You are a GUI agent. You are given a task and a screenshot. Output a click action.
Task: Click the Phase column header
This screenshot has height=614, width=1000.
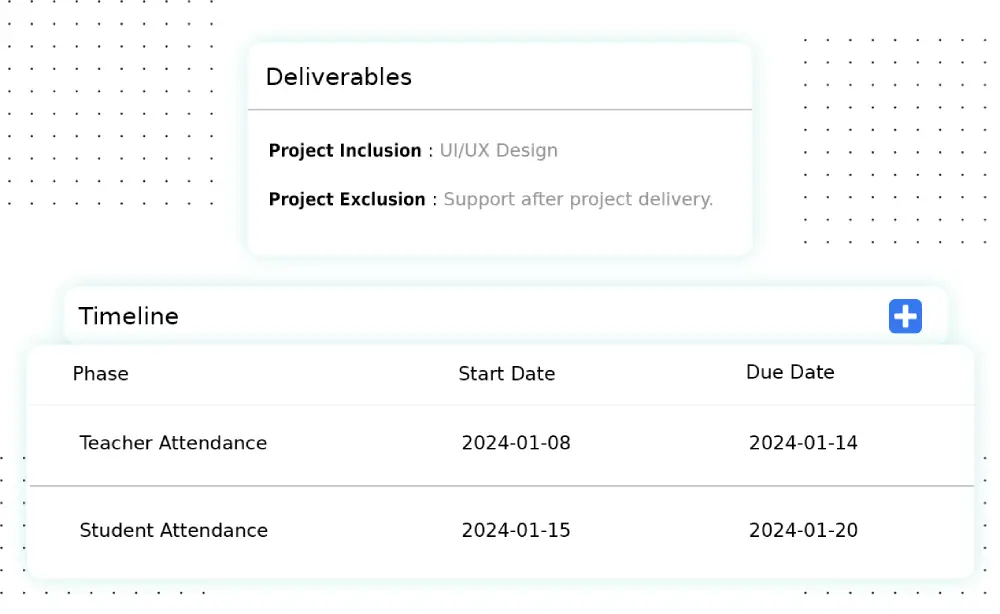pos(101,374)
